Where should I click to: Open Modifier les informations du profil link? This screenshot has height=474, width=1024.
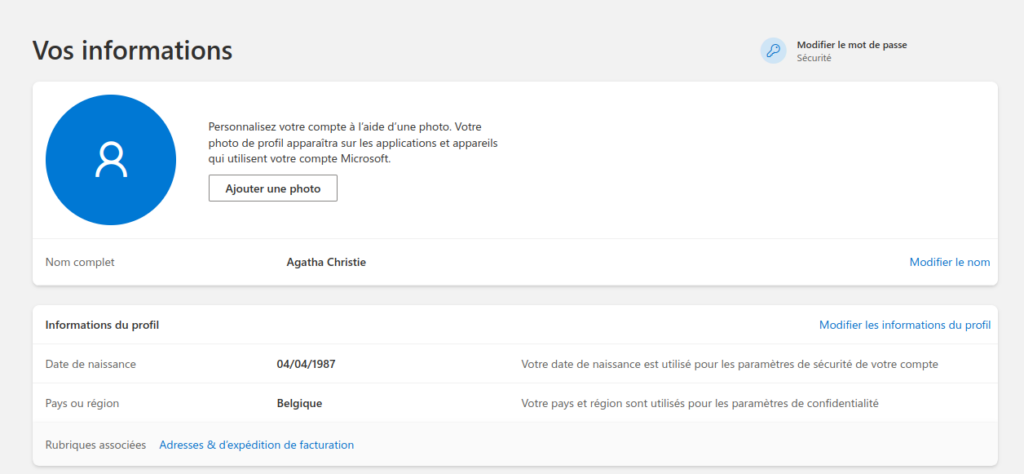point(904,325)
